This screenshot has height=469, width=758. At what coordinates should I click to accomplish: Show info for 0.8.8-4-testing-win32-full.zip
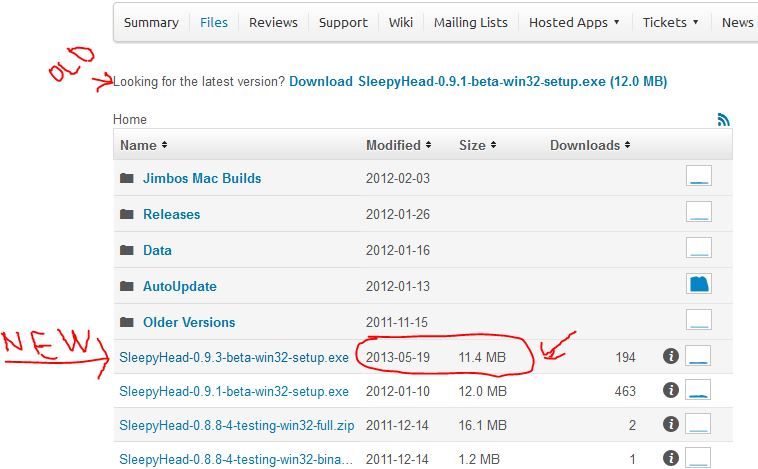671,424
